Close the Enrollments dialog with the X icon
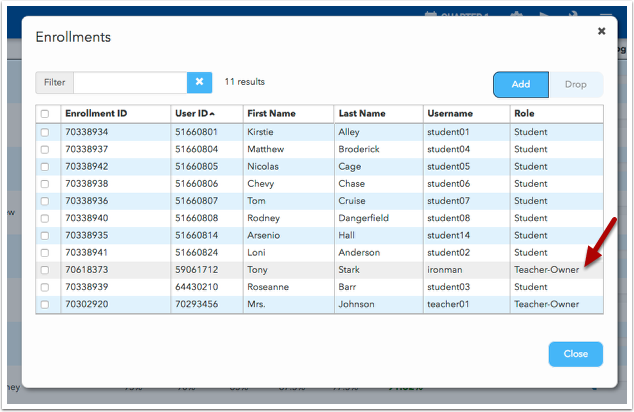This screenshot has height=412, width=634. pos(601,31)
